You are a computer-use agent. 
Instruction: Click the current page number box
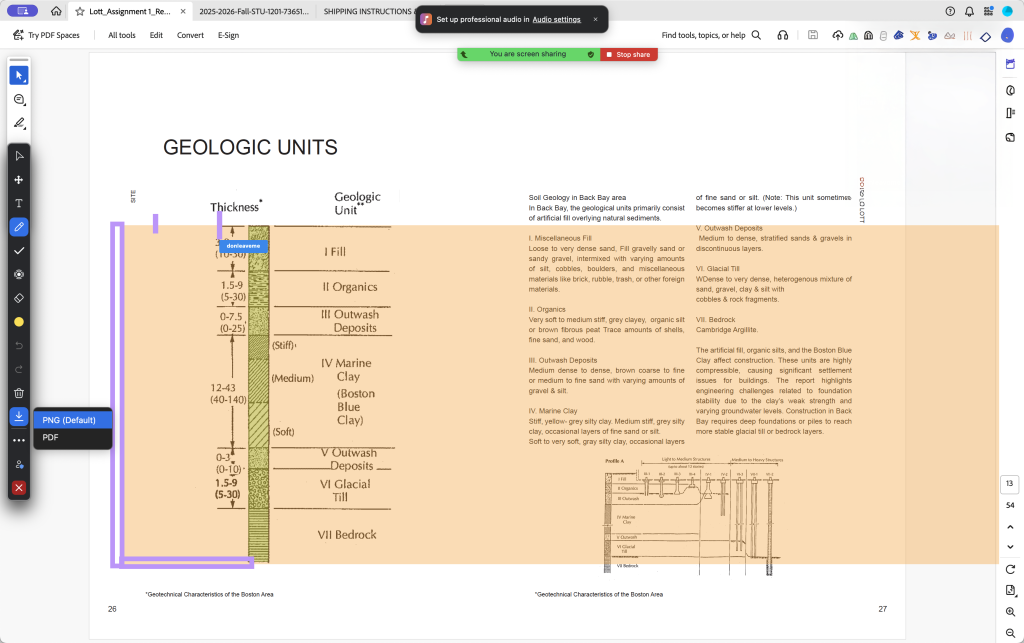click(1010, 484)
